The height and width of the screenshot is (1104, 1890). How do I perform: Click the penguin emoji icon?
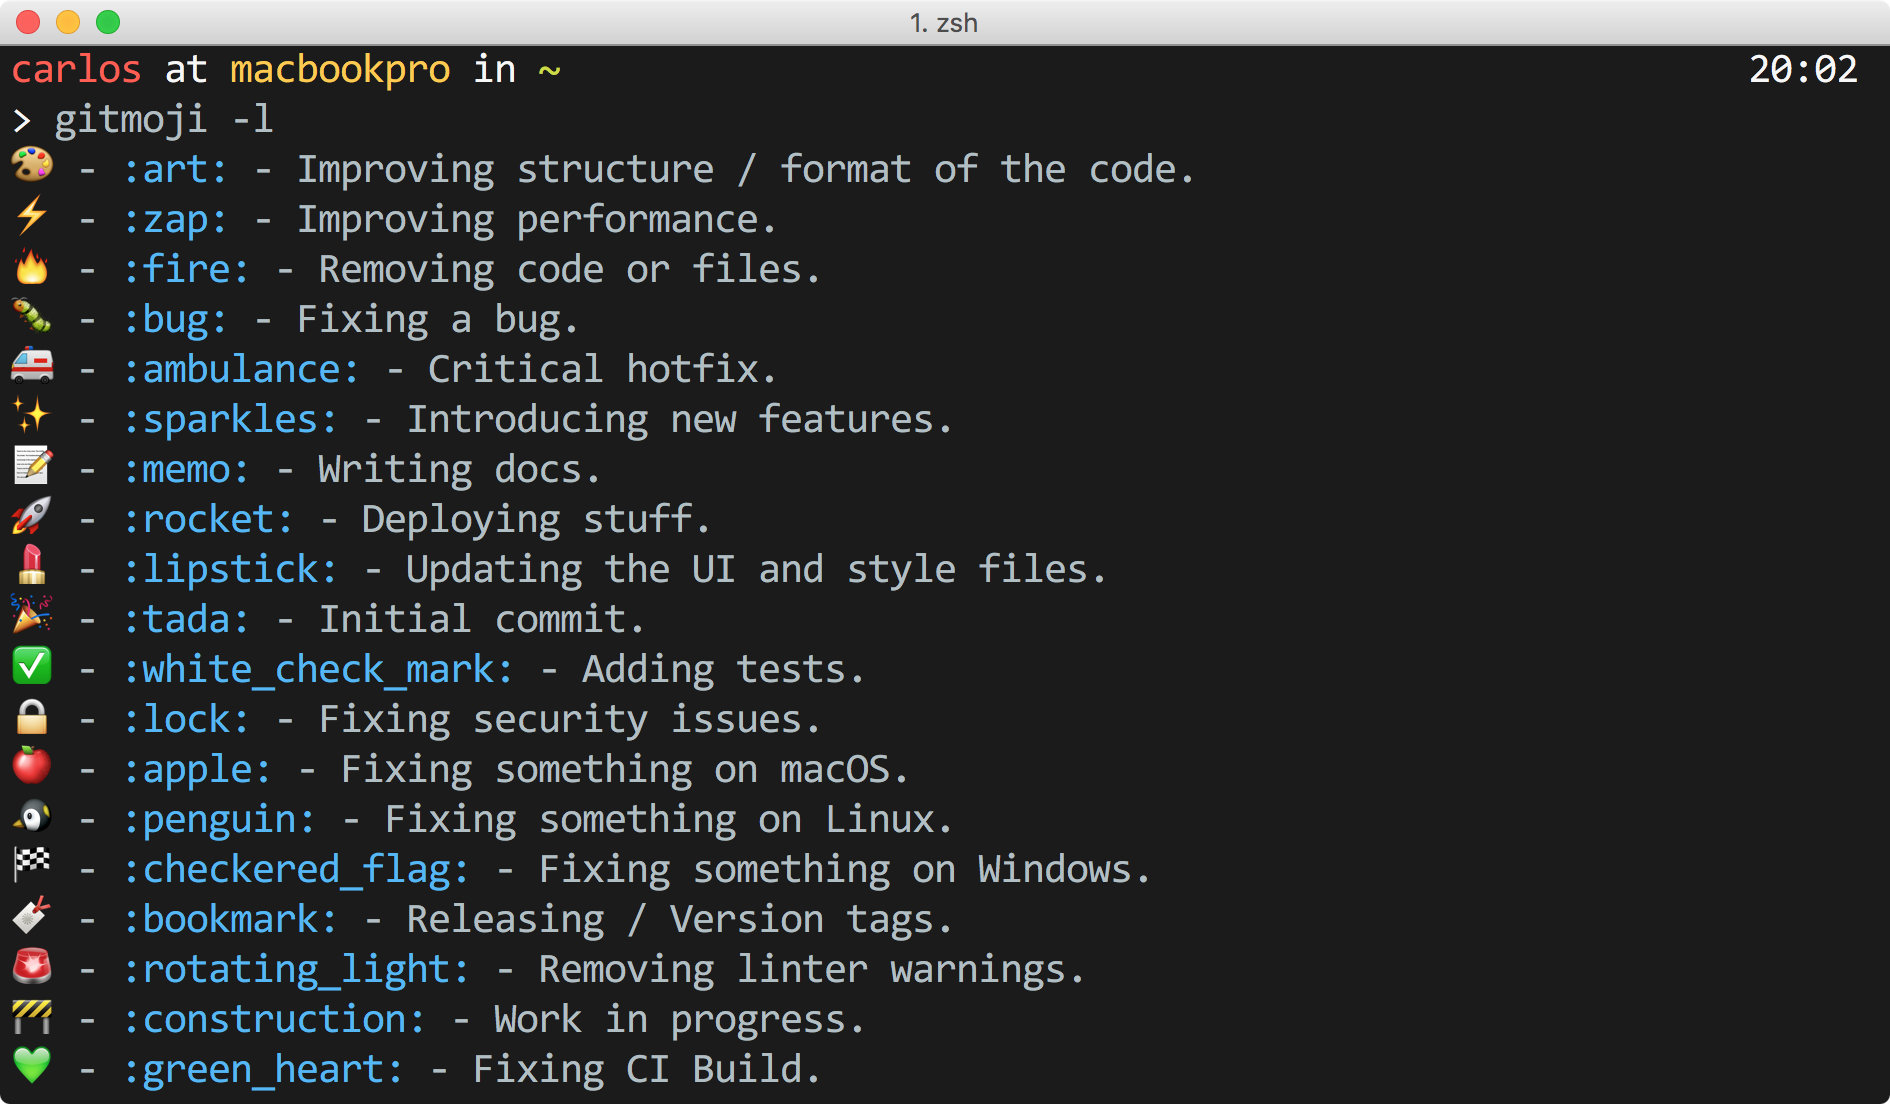click(x=32, y=816)
